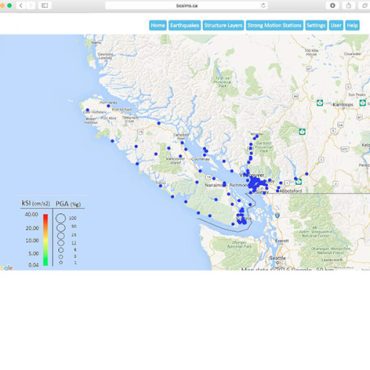Open the downloads icon in toolbar
The width and height of the screenshot is (370, 370).
[333, 6]
